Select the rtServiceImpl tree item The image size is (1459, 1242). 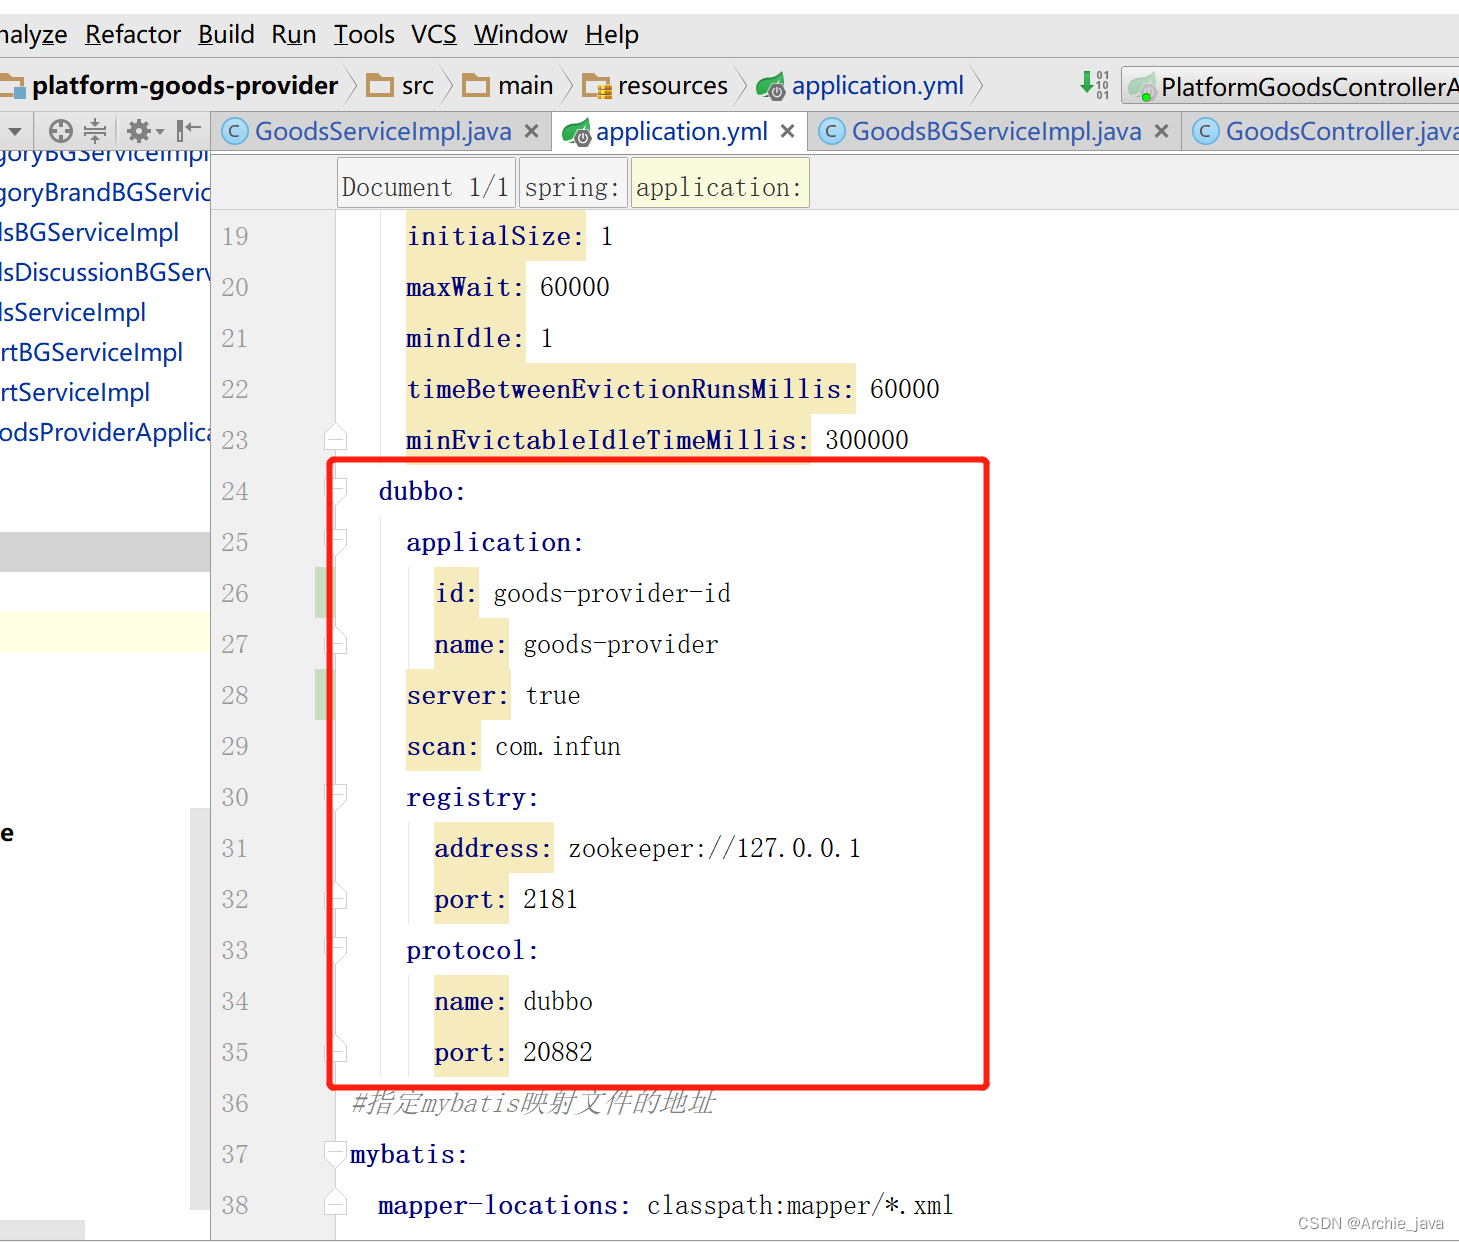coord(75,392)
